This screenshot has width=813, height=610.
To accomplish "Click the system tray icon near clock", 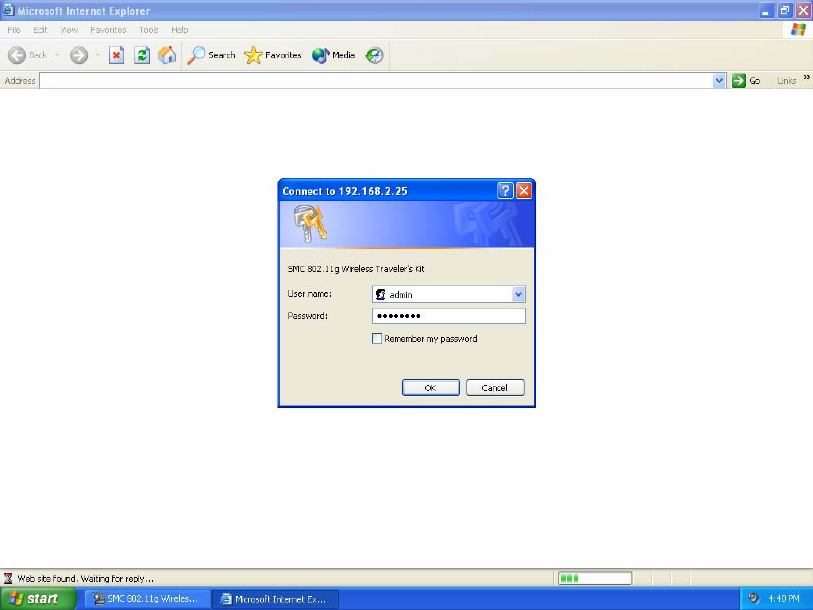I will pos(753,598).
